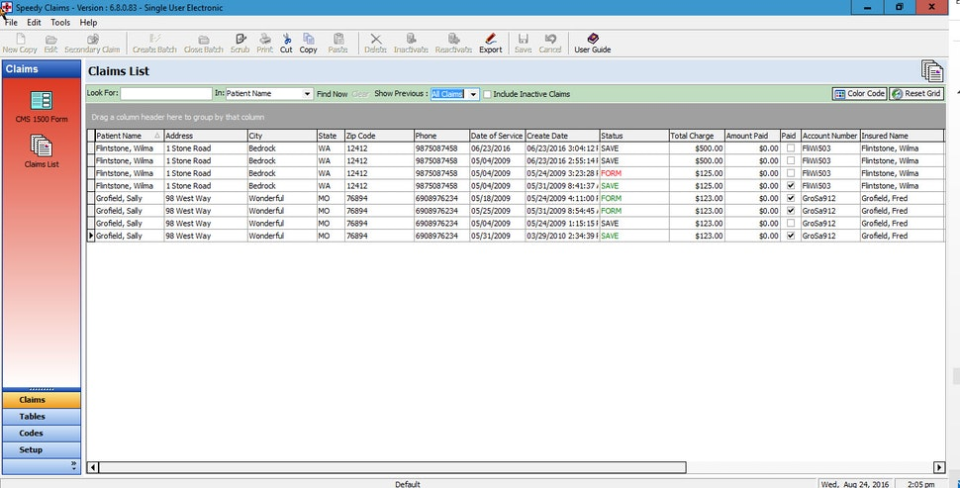Click the stacked claims icon beside Claims List title

(932, 71)
